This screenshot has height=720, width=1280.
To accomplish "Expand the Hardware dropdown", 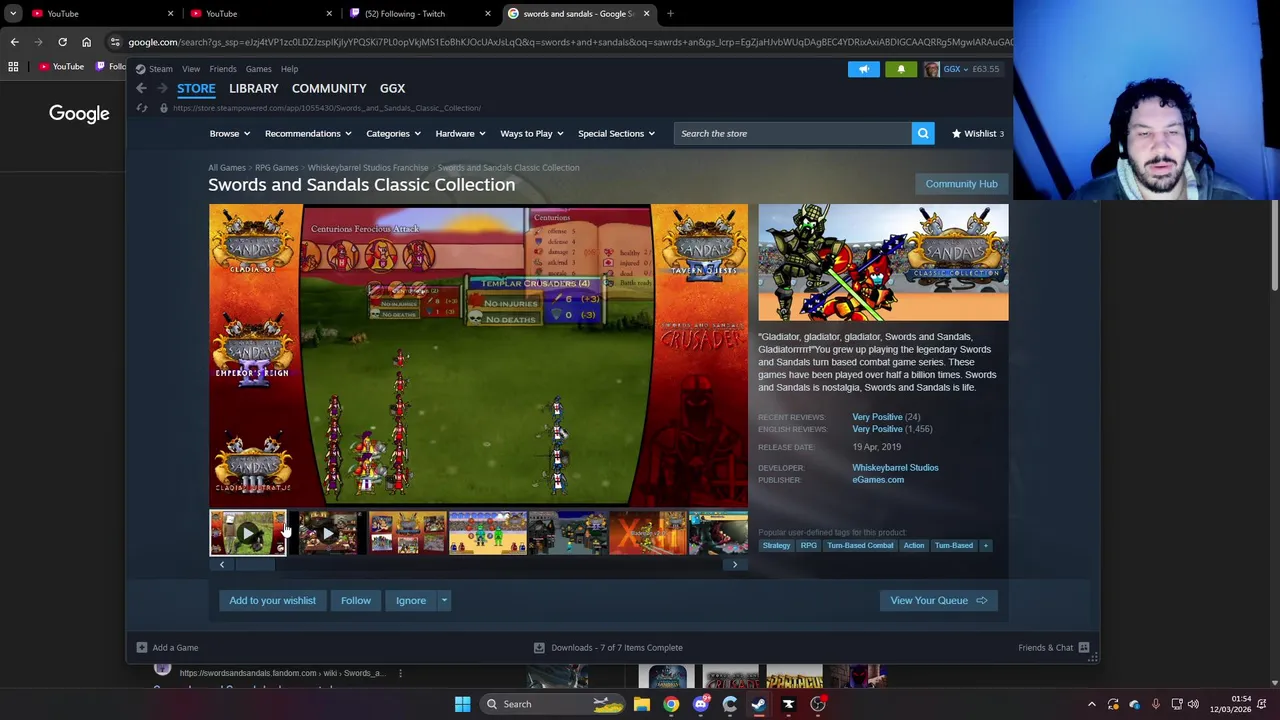I will pos(460,133).
